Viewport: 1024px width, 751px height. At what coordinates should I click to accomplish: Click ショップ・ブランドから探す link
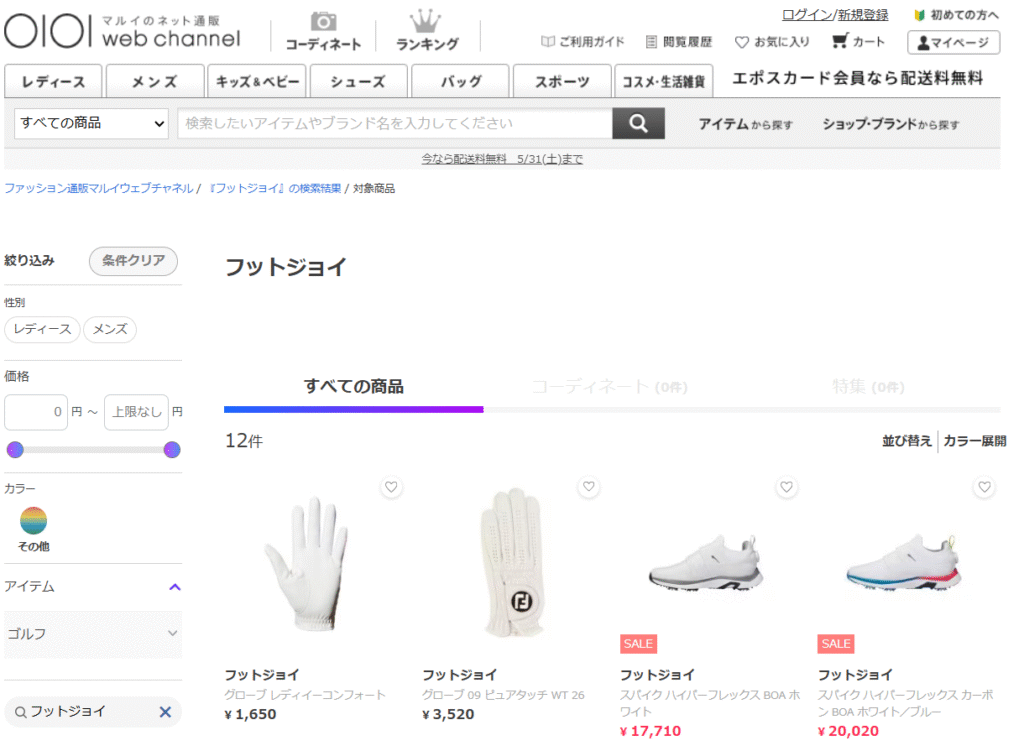point(891,124)
